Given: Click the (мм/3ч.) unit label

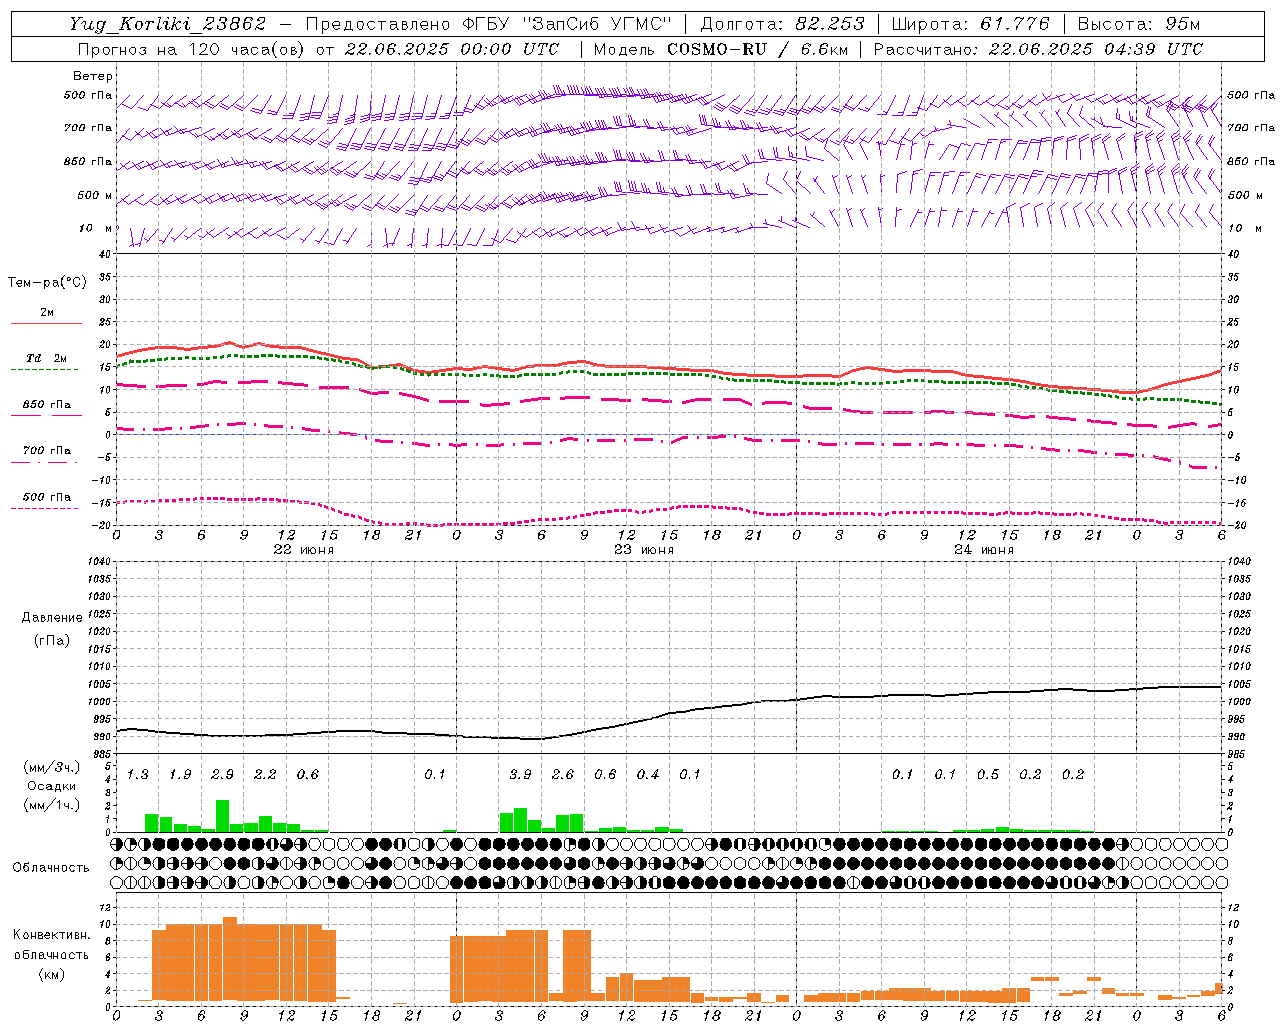Looking at the screenshot, I should tap(51, 767).
